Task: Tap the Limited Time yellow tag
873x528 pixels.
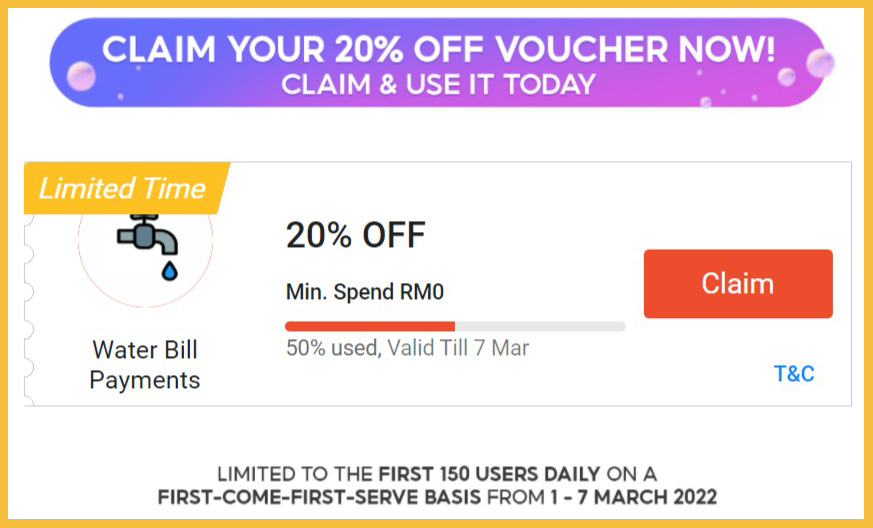Action: 126,188
